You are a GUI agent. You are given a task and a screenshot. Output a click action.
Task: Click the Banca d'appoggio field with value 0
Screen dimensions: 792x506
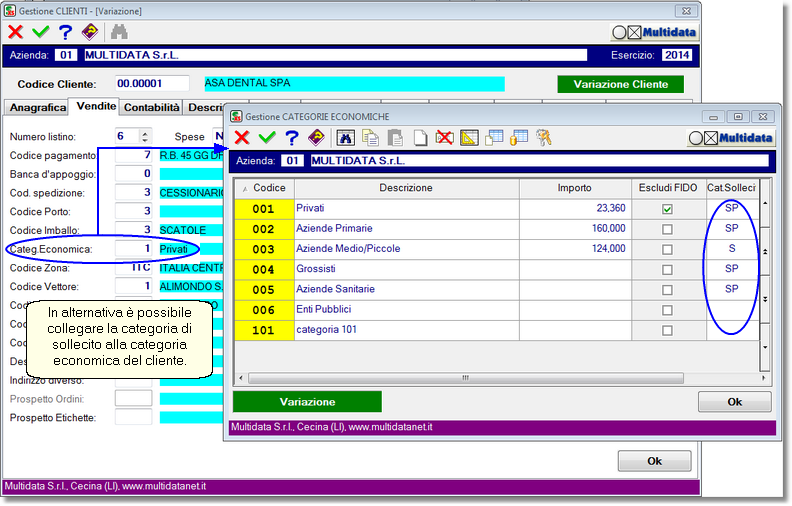point(133,174)
